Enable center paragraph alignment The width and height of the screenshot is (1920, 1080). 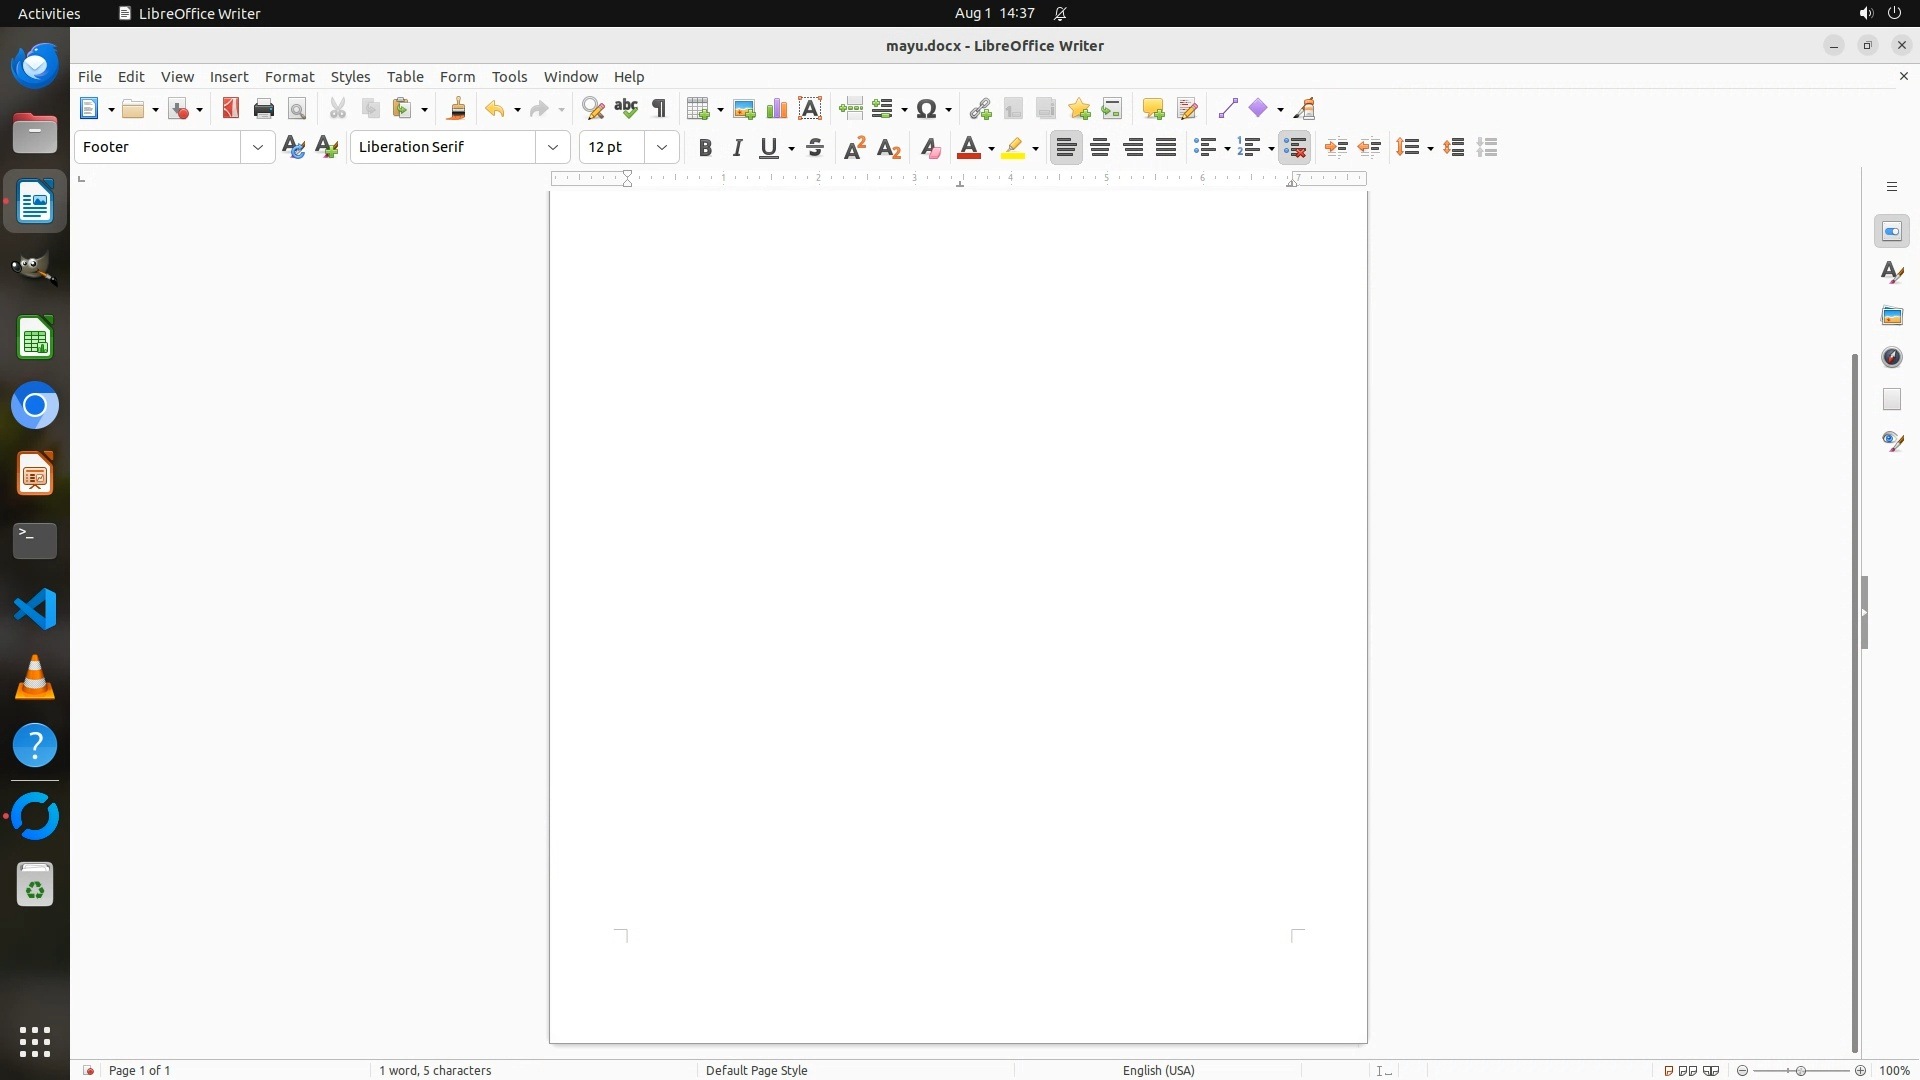(1100, 148)
